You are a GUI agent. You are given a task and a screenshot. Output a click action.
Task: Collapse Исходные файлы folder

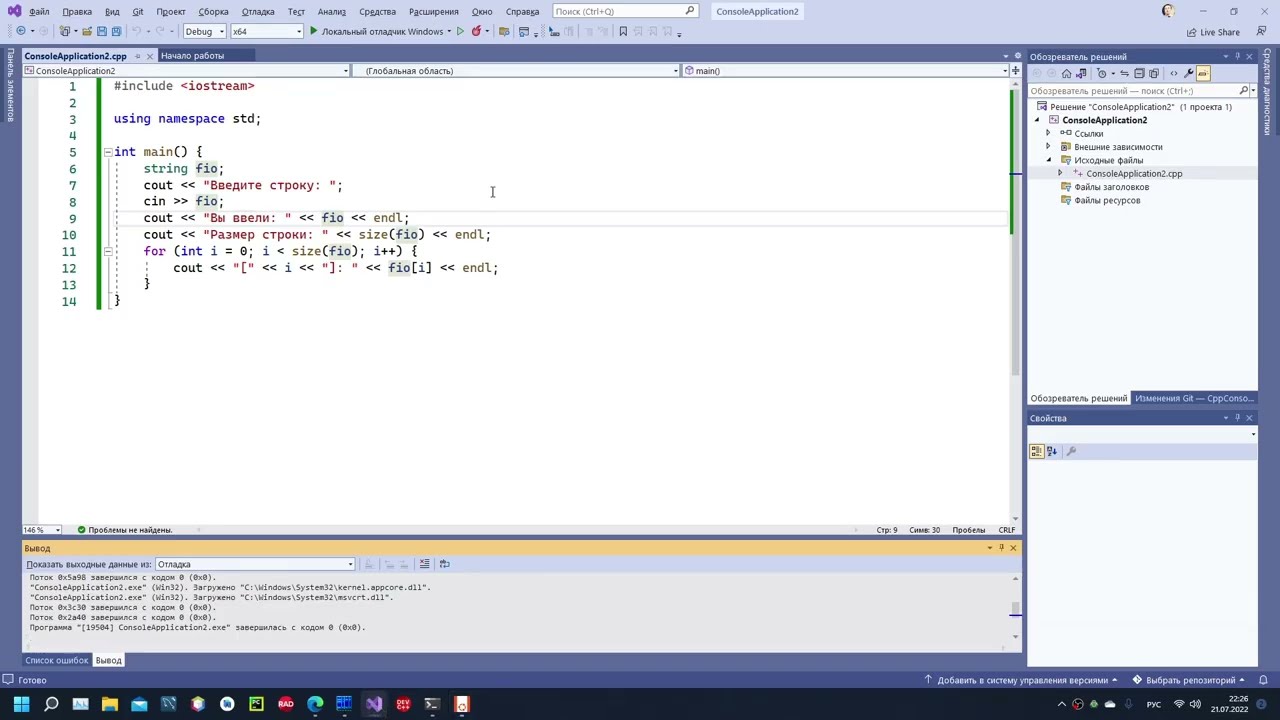coord(1048,160)
